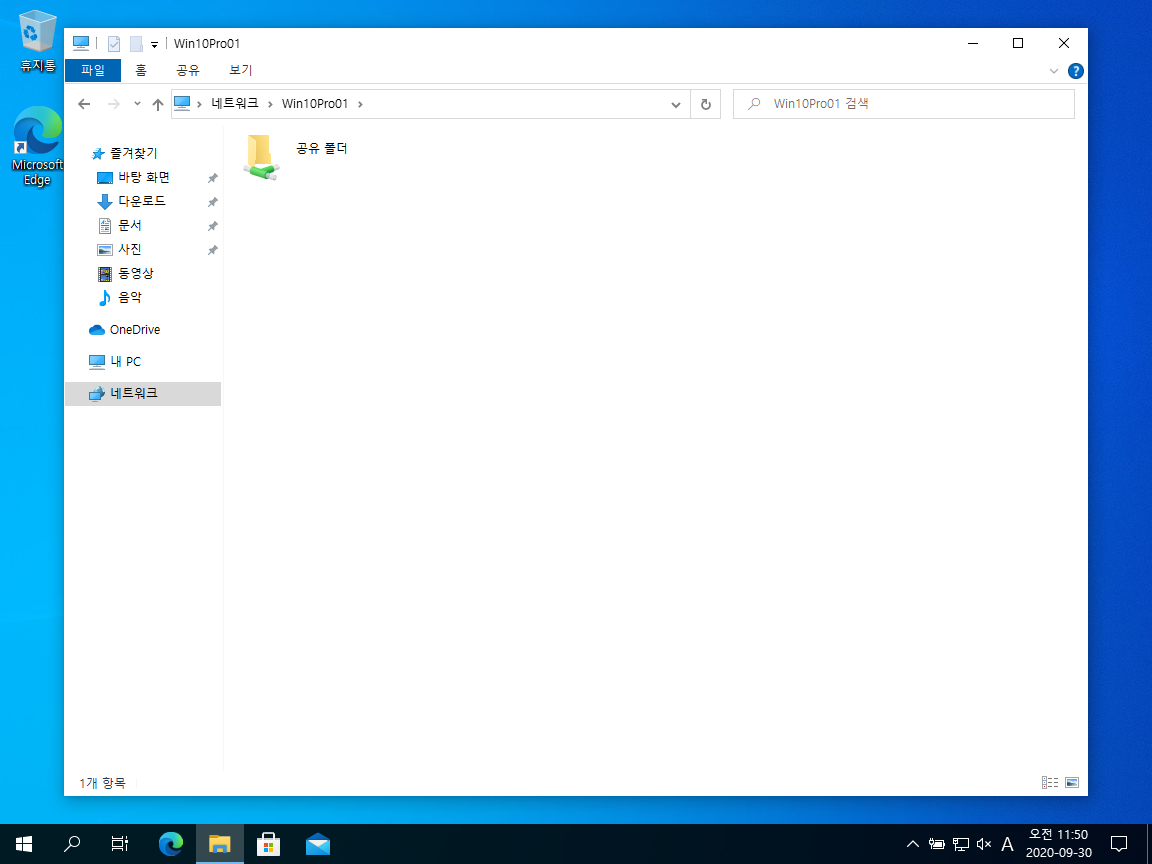Select the Microsoft Edge desktop shortcut
Screen dimensions: 1152x864
point(37,145)
